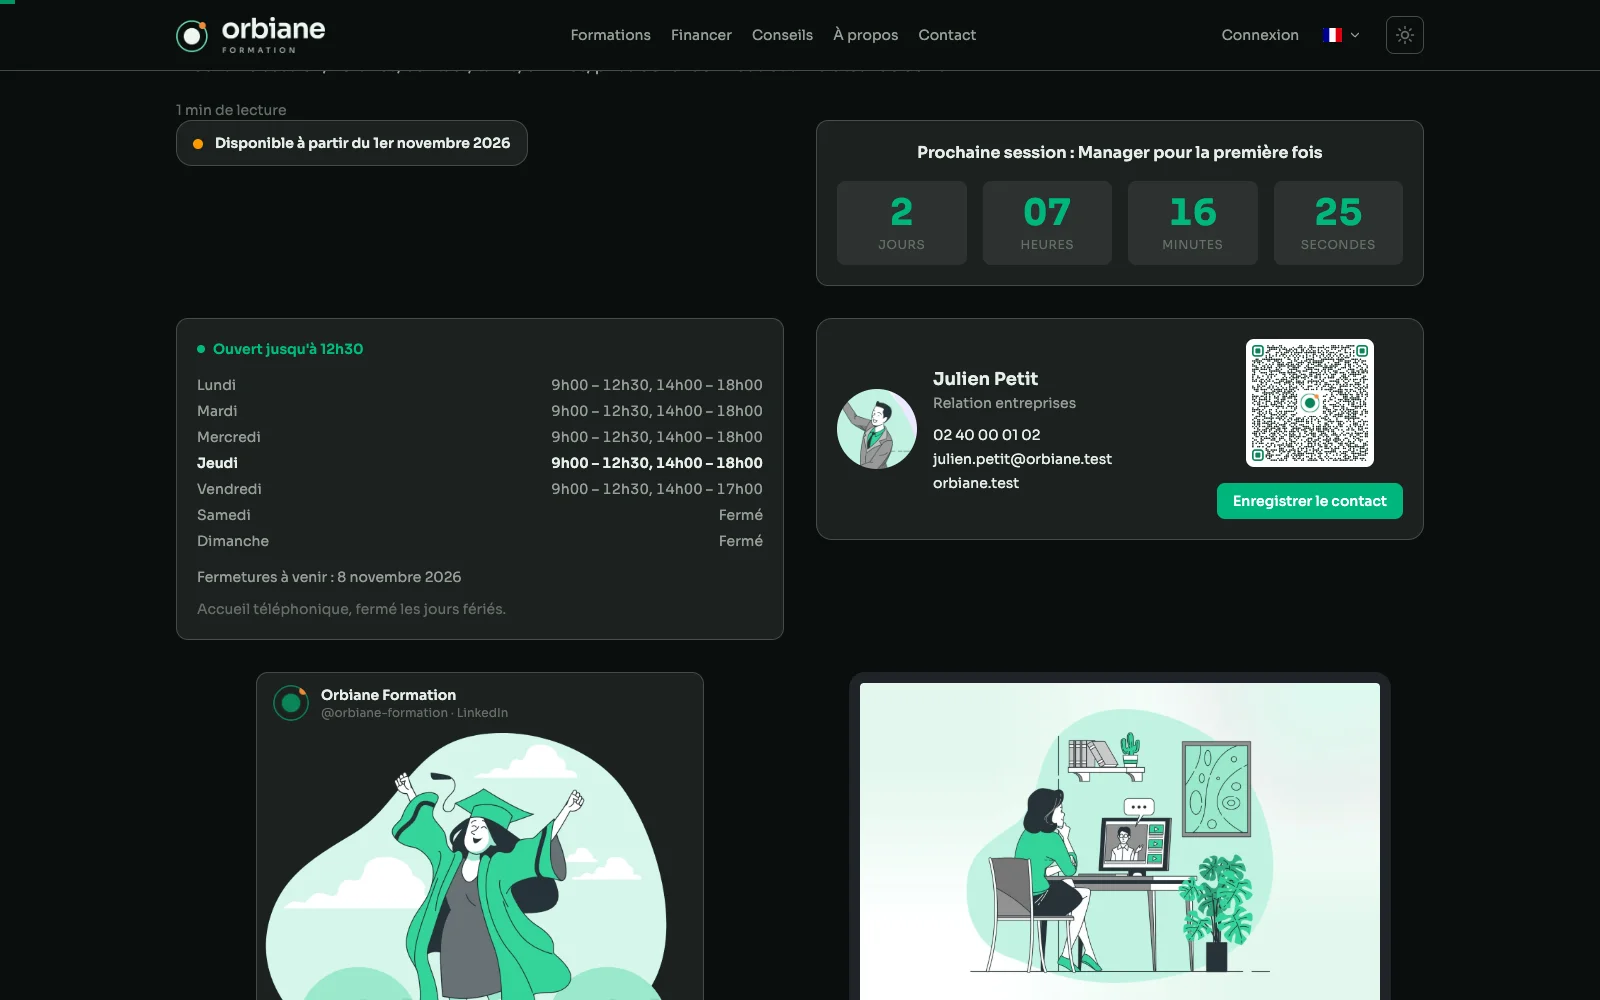This screenshot has height=1000, width=1600.
Task: Click the Relation entreprises job title
Action: (x=1004, y=403)
